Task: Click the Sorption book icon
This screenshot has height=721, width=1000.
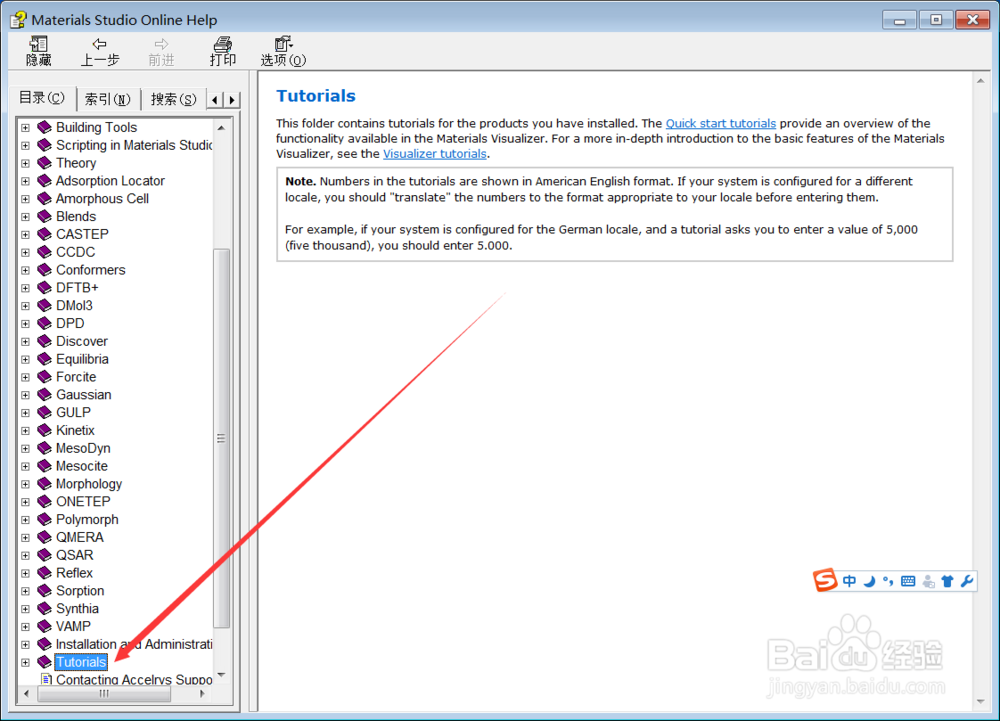Action: pyautogui.click(x=44, y=591)
